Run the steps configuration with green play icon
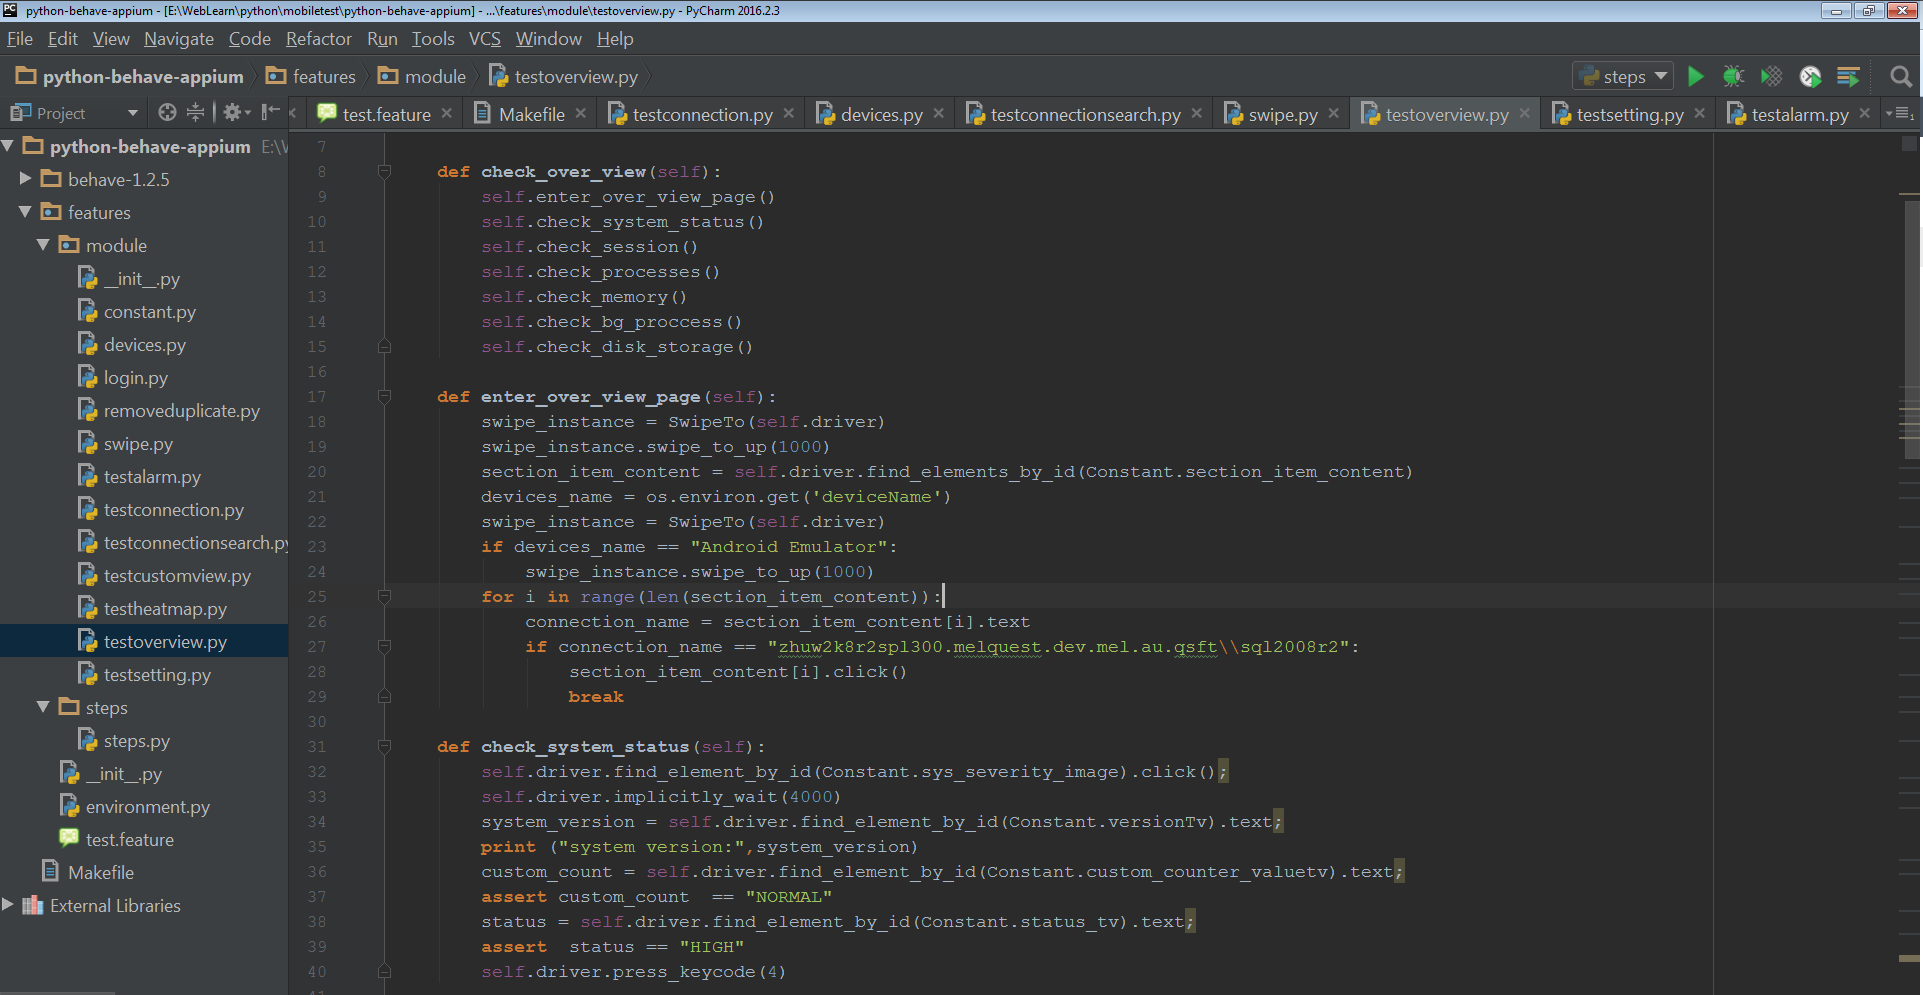The image size is (1923, 995). [1695, 77]
